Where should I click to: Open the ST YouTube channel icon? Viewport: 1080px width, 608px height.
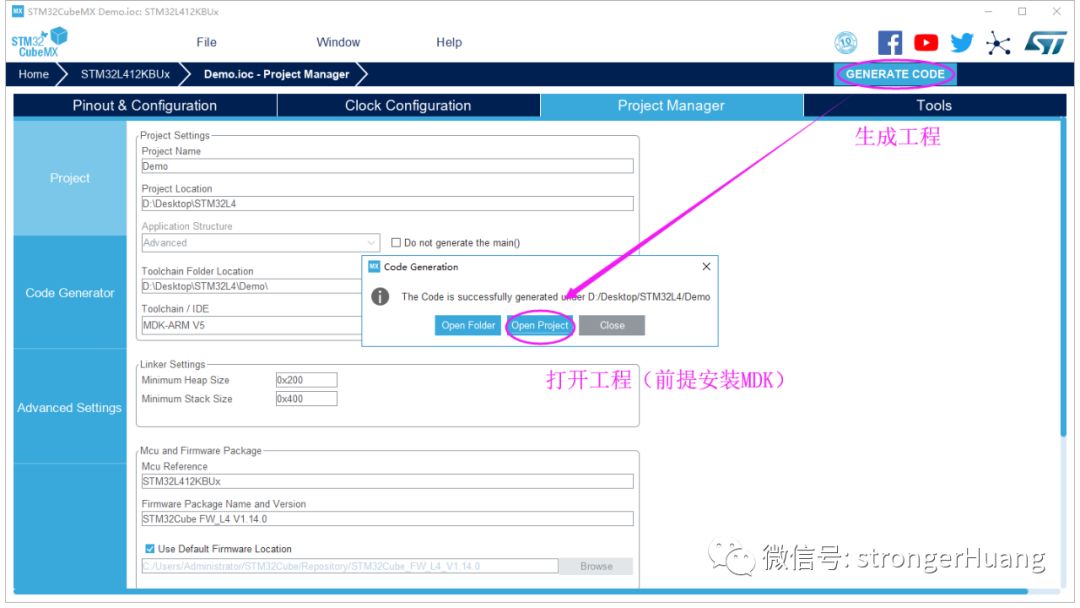926,43
